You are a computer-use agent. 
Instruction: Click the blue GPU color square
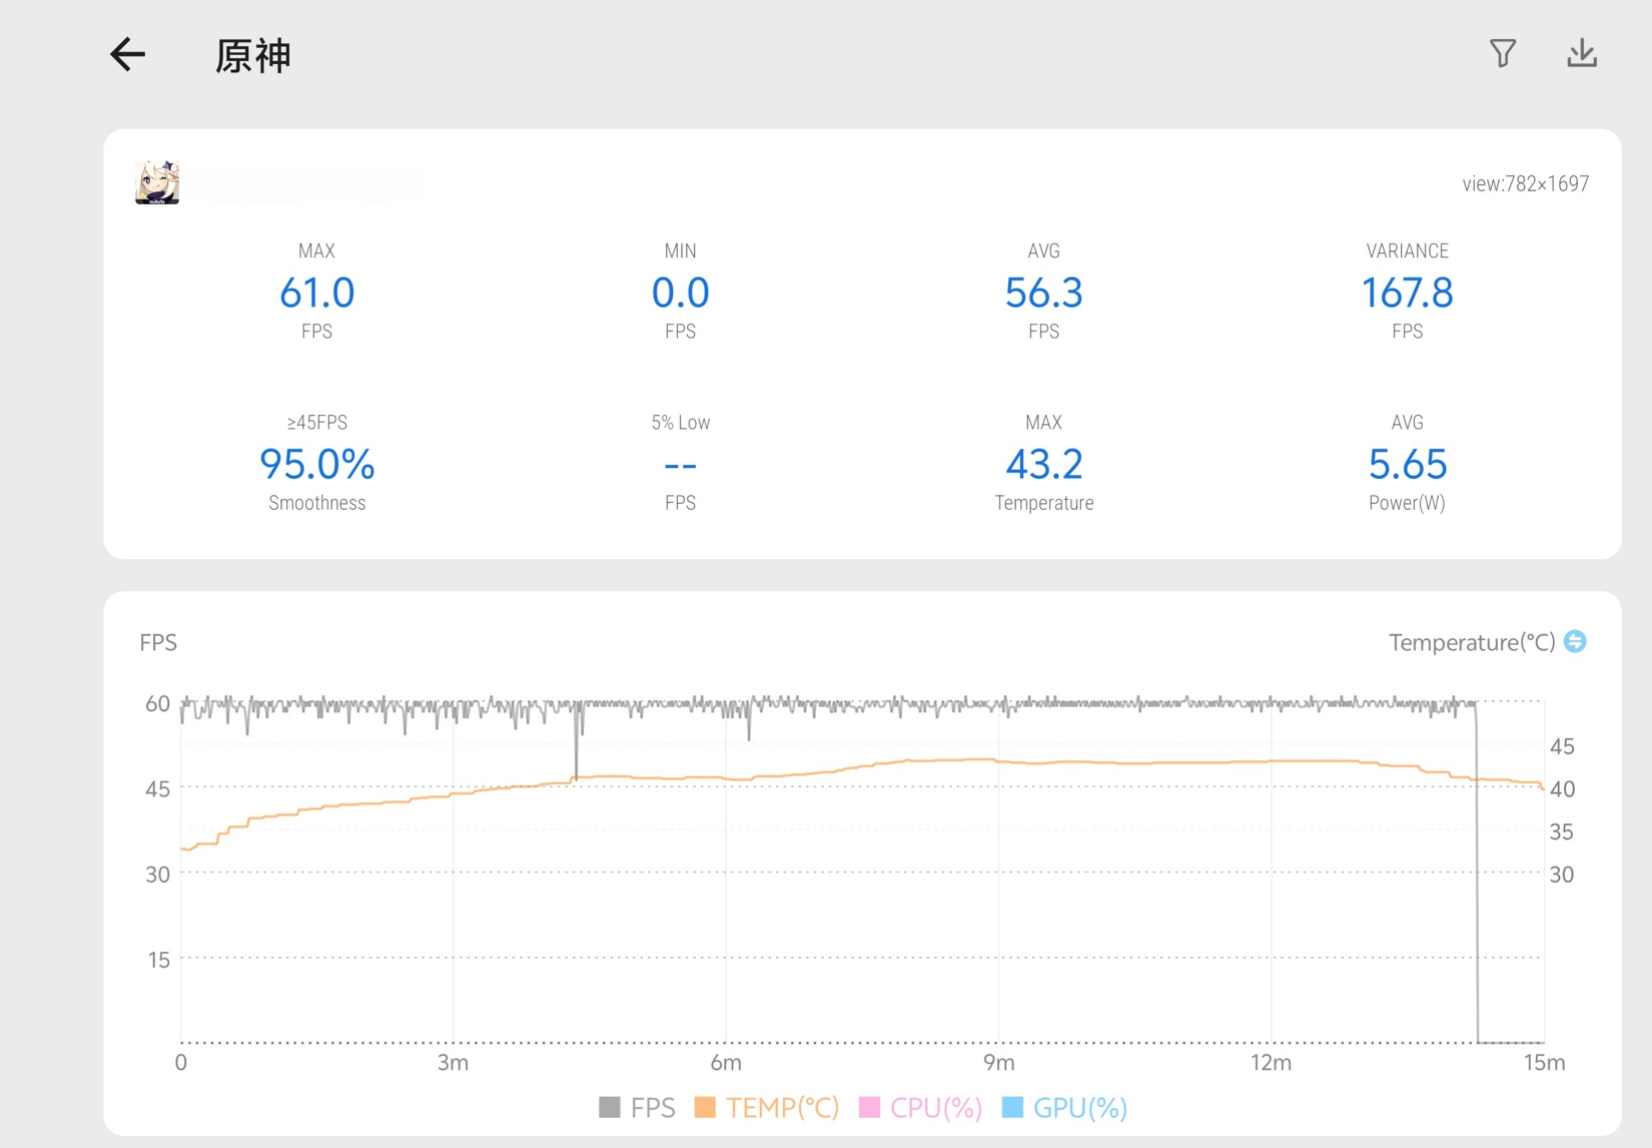pyautogui.click(x=1012, y=1107)
